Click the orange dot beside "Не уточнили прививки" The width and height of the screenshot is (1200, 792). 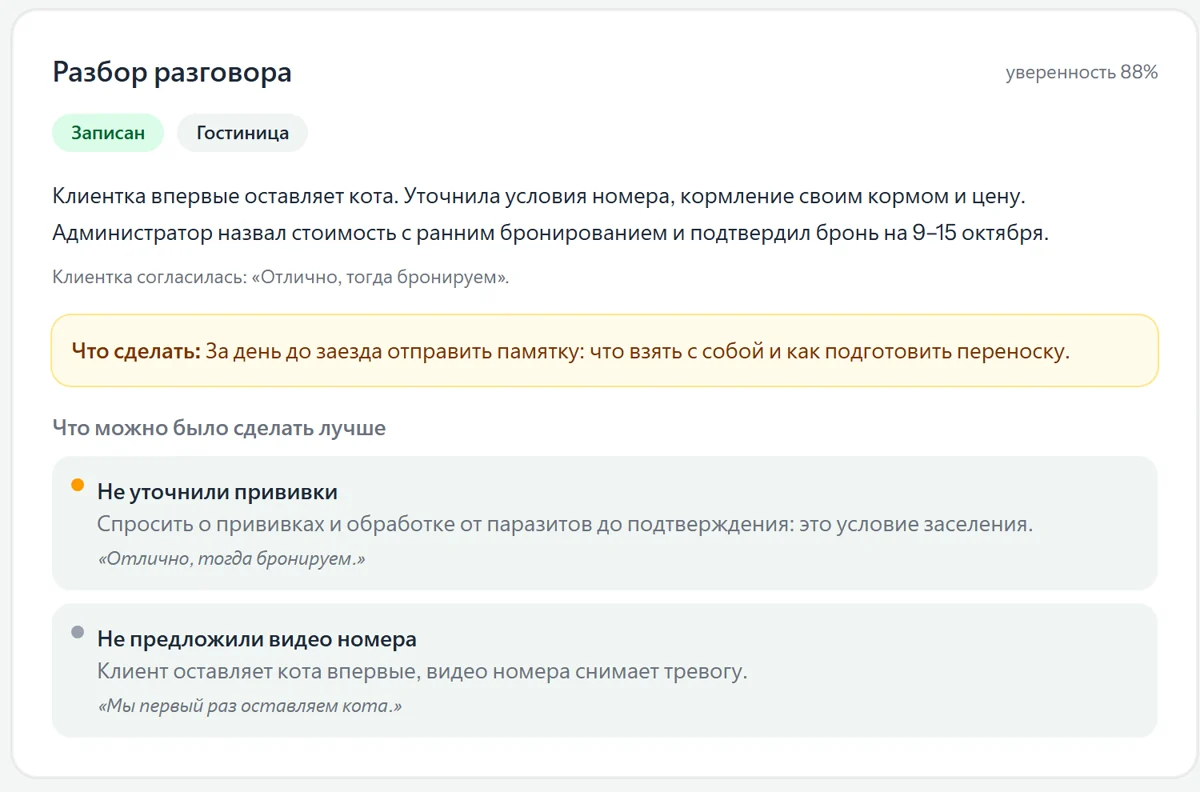click(x=78, y=486)
